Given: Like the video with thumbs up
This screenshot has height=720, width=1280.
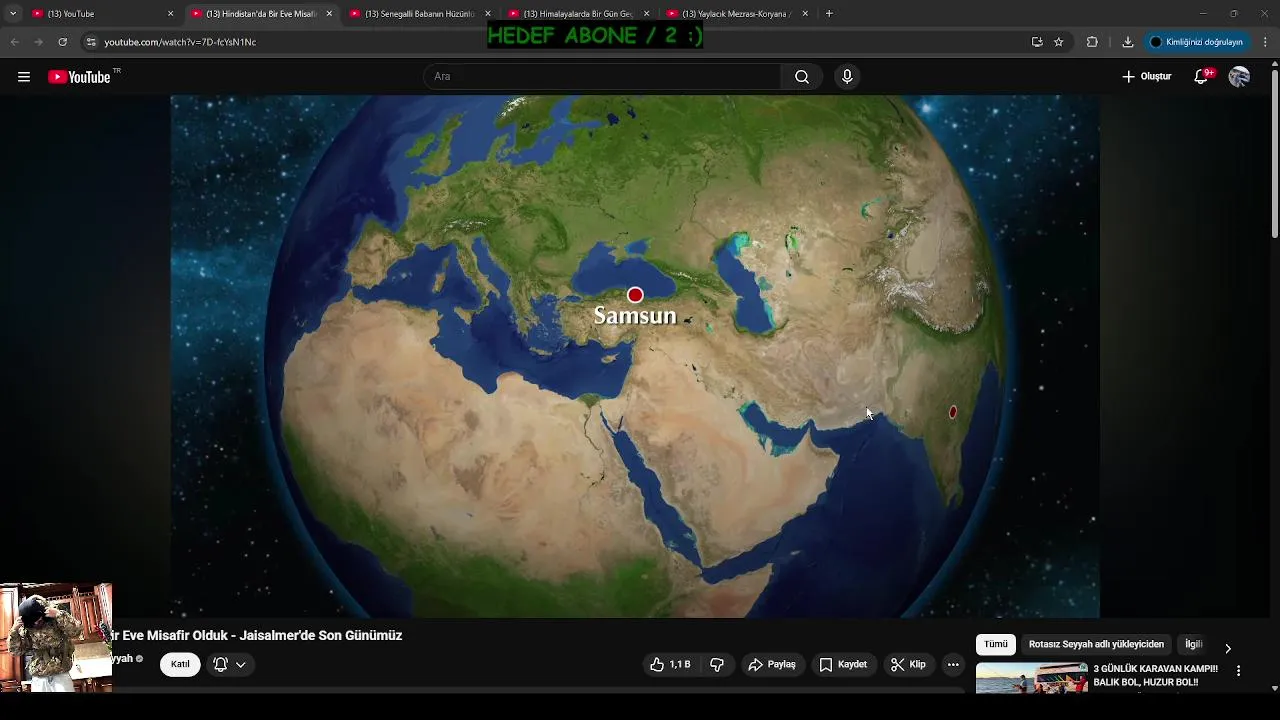Looking at the screenshot, I should pos(670,664).
